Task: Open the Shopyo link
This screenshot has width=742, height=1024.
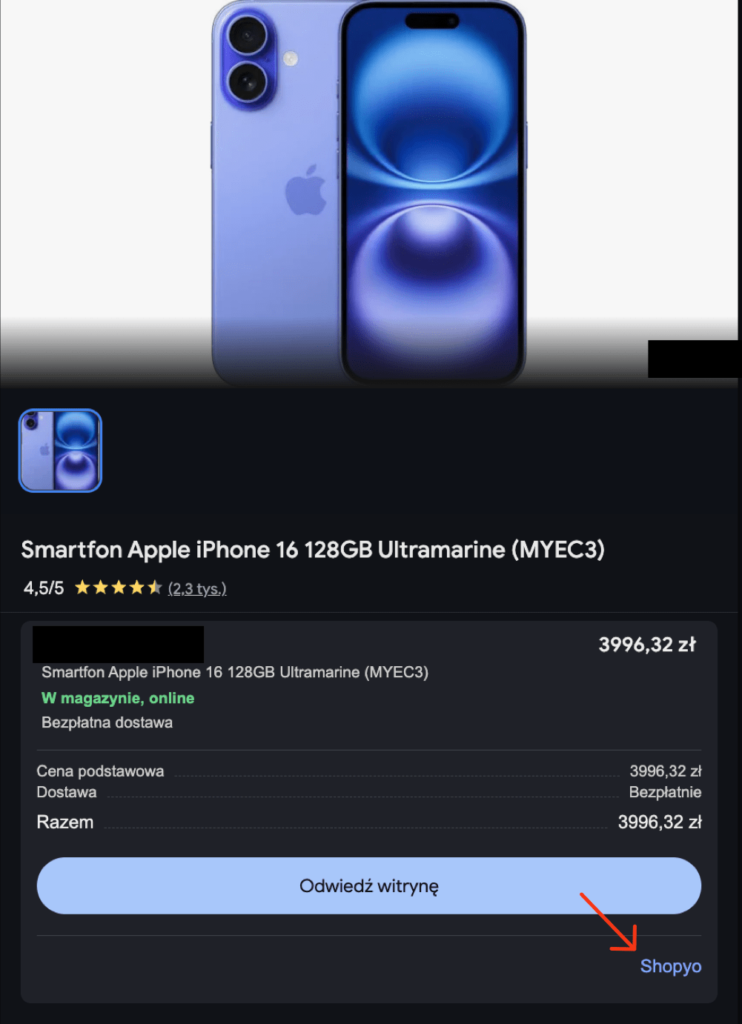Action: tap(670, 967)
